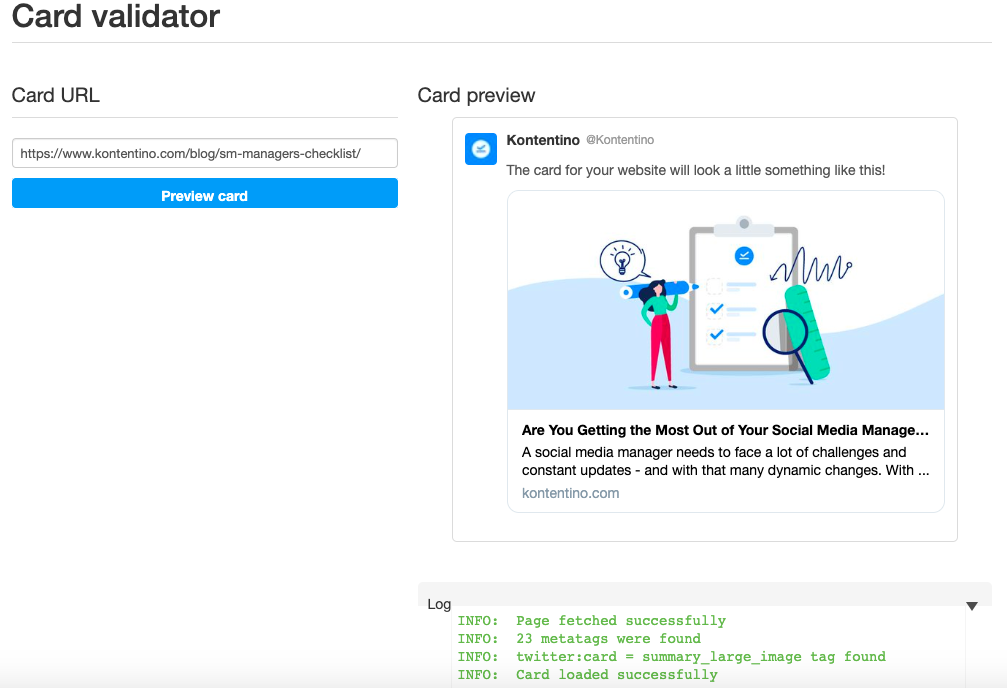
Task: Click the text 'The card for your website will look...'
Action: 696,170
